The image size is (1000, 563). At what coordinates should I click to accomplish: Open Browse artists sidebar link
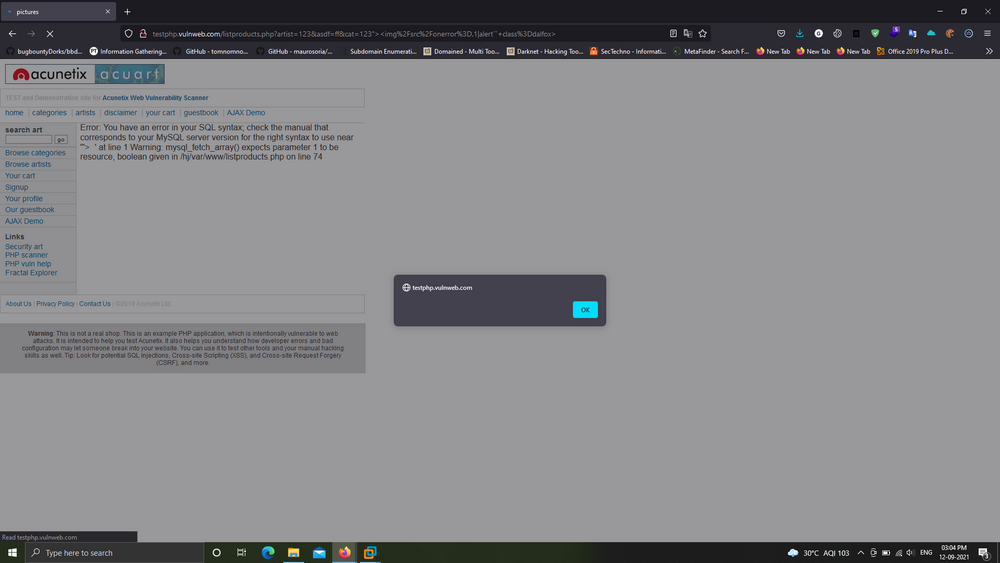point(28,165)
